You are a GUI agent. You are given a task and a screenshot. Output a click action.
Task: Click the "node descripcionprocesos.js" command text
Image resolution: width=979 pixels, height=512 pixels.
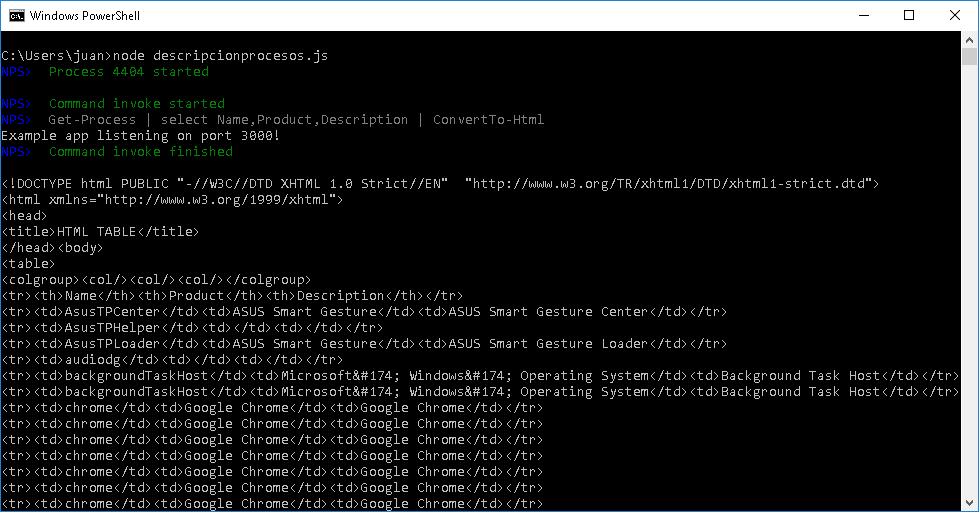click(x=220, y=56)
